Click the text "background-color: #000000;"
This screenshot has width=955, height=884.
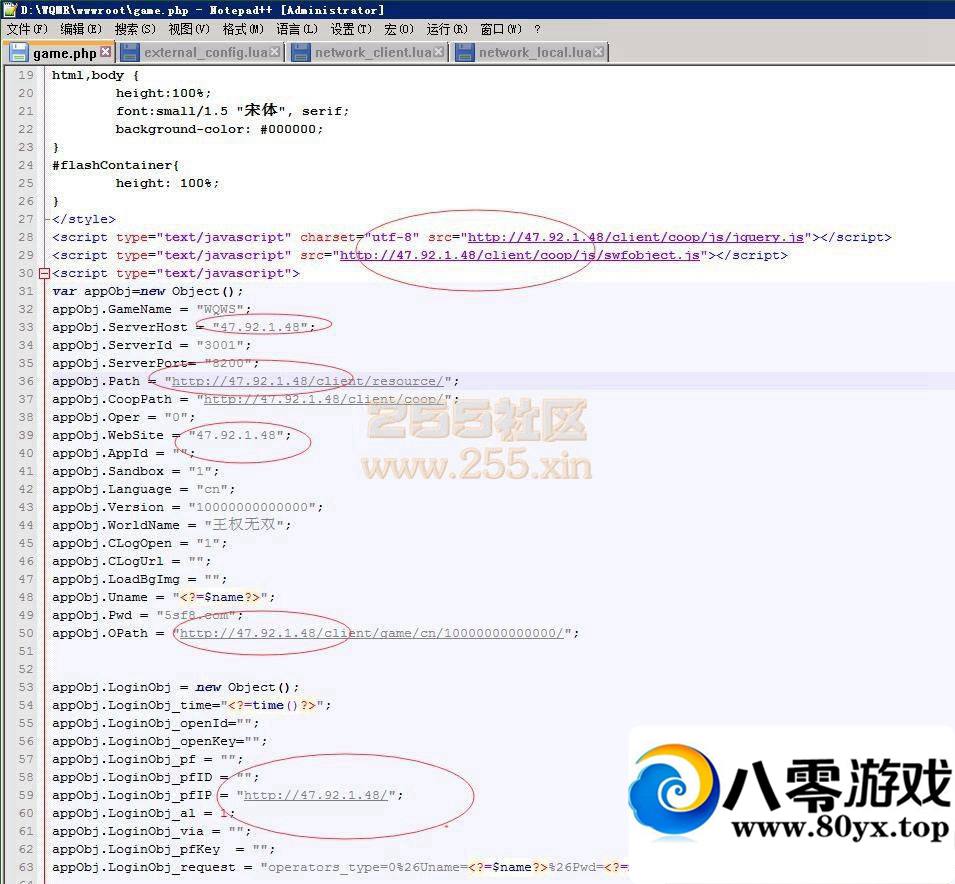[219, 129]
